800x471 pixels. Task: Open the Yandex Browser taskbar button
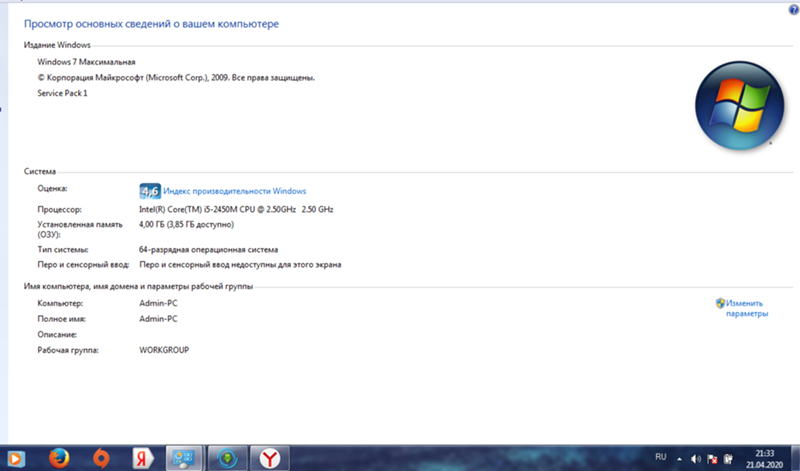[269, 458]
